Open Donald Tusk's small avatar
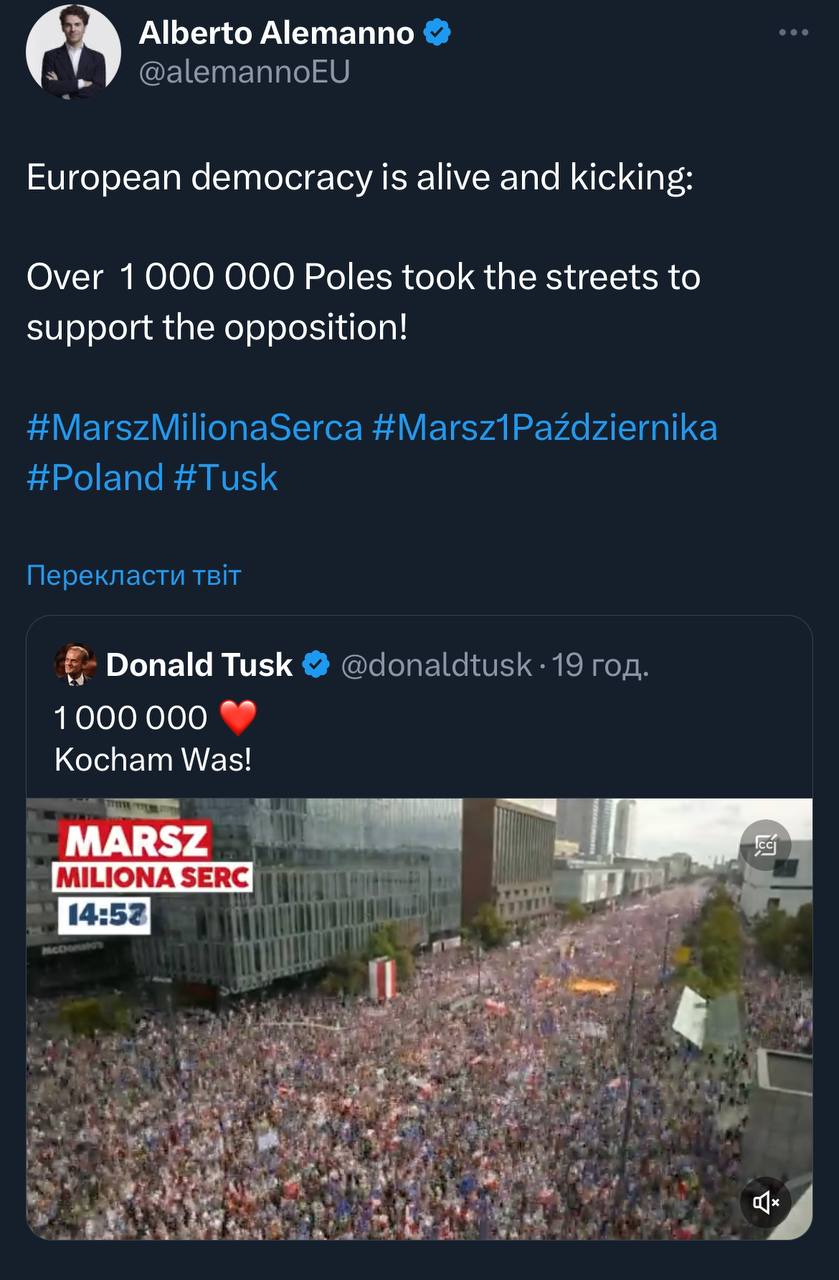This screenshot has width=839, height=1280. tap(75, 664)
